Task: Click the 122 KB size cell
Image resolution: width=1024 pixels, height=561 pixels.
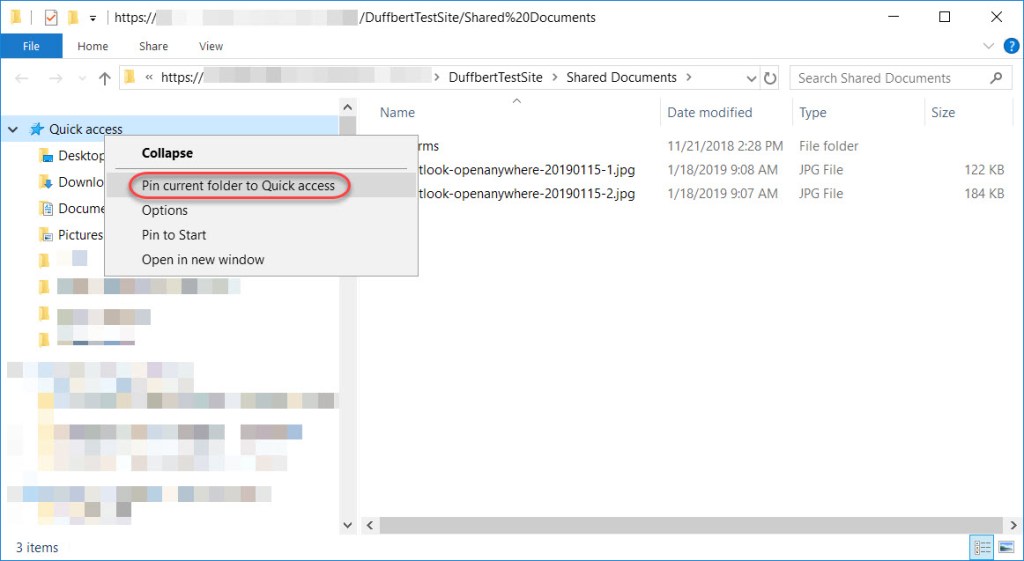Action: pyautogui.click(x=984, y=170)
